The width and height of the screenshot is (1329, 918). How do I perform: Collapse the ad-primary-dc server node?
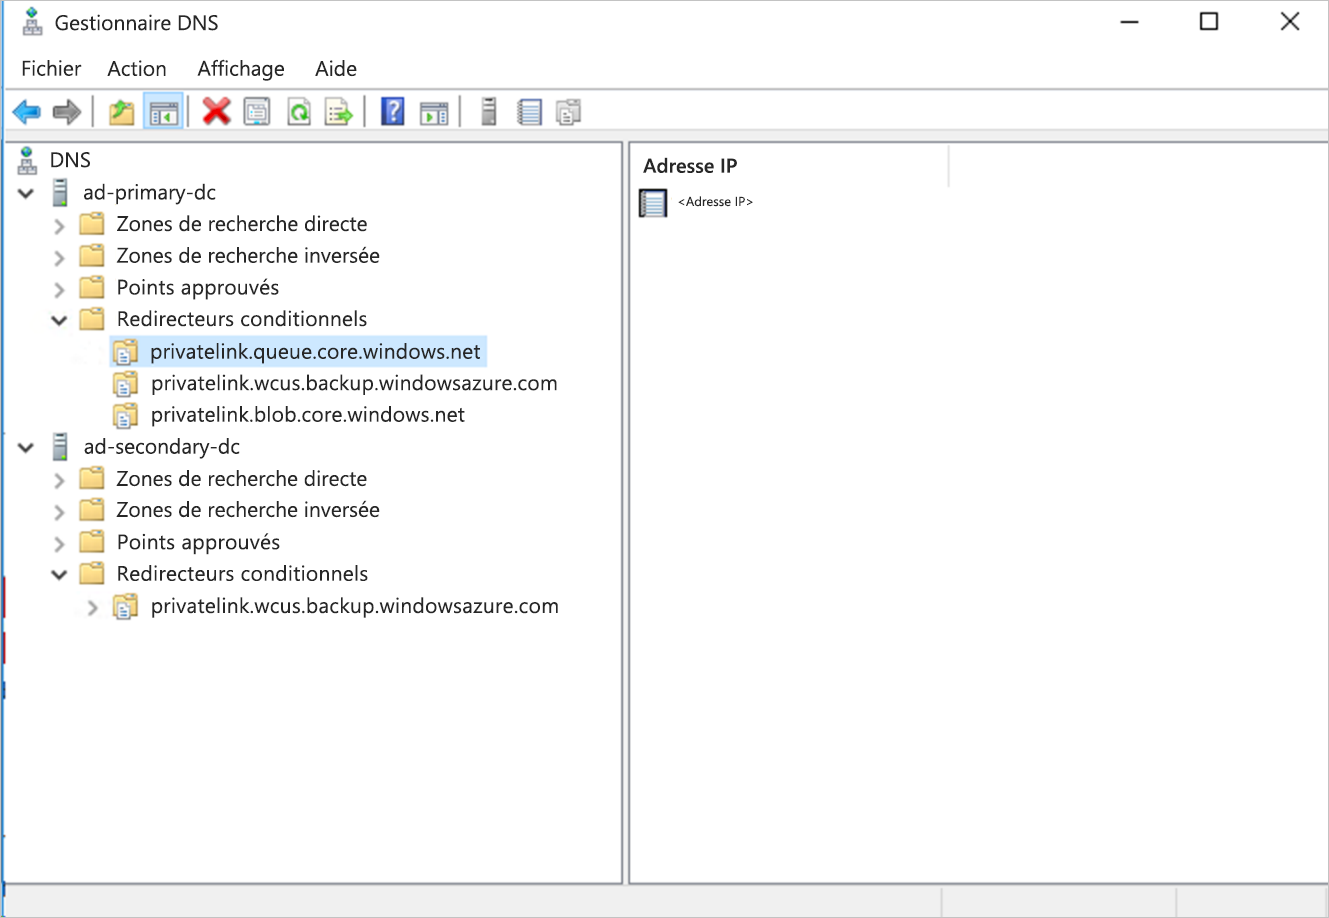coord(25,193)
